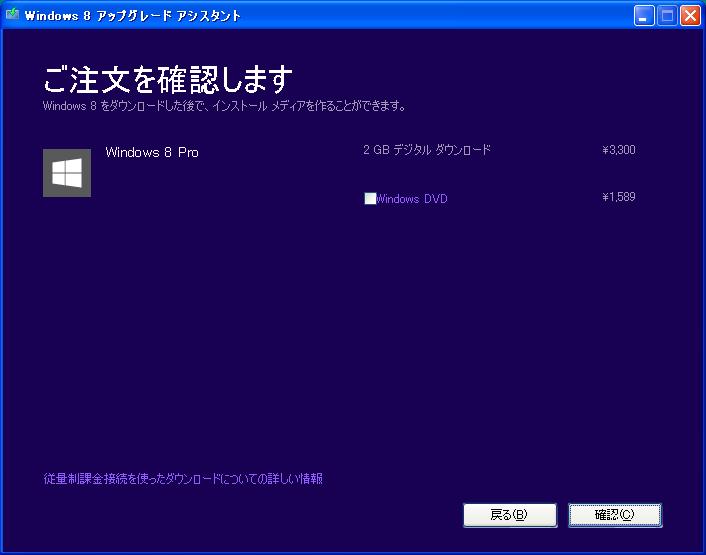
Task: Click the 2 GB デジタル ダウンロード text
Action: 427,150
